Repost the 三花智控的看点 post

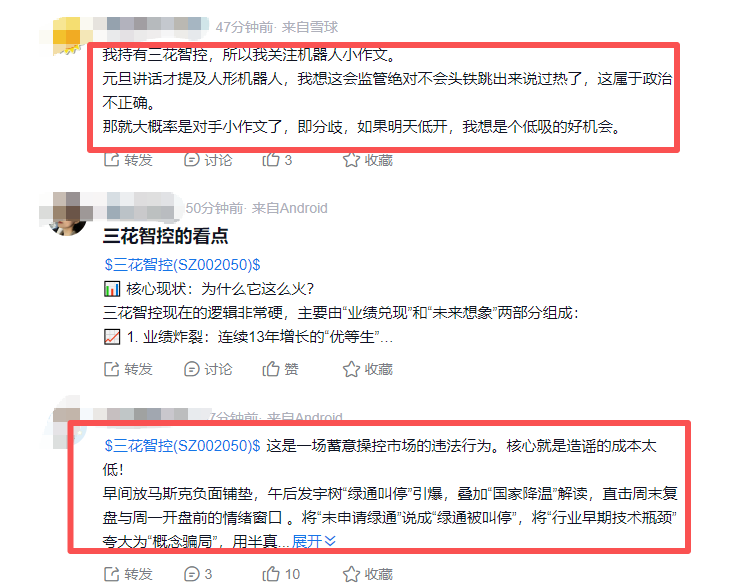(x=128, y=369)
